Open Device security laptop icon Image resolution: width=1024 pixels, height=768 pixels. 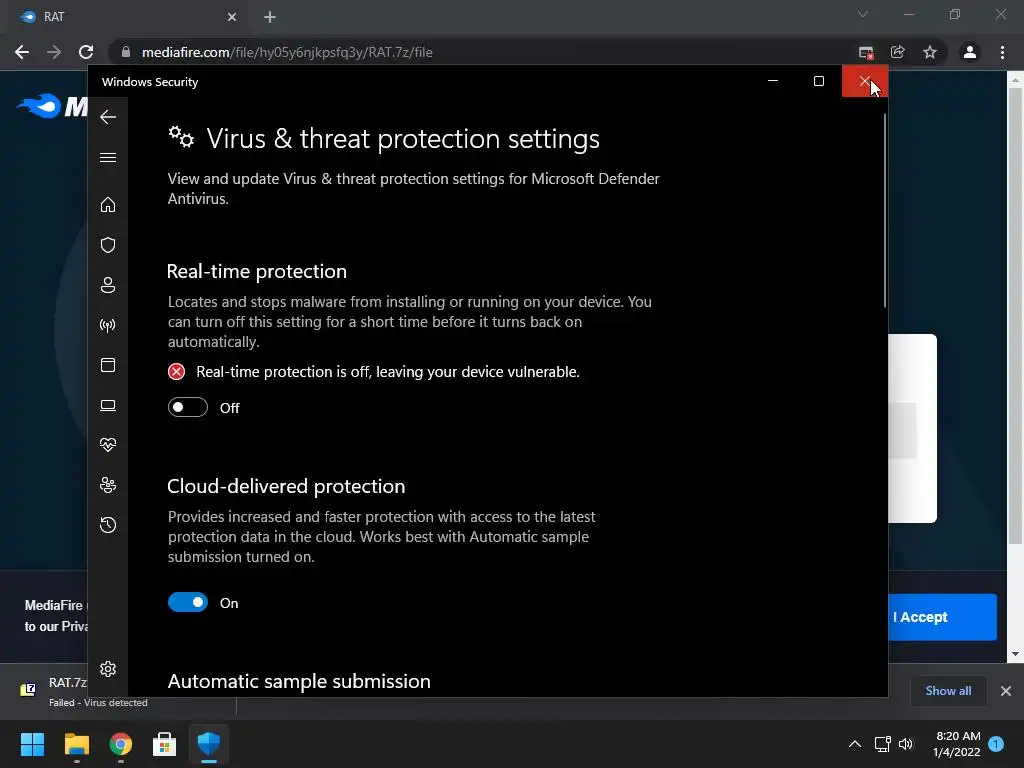(108, 406)
